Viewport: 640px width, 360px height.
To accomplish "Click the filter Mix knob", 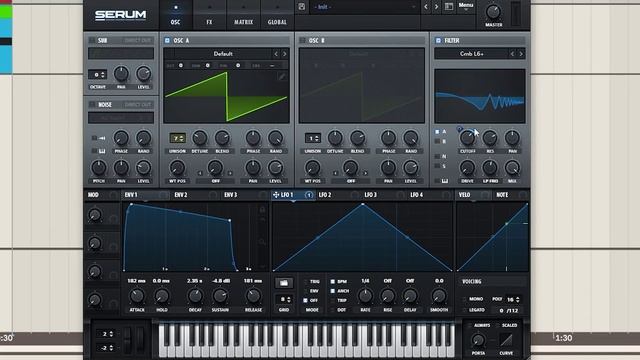I will pos(512,167).
